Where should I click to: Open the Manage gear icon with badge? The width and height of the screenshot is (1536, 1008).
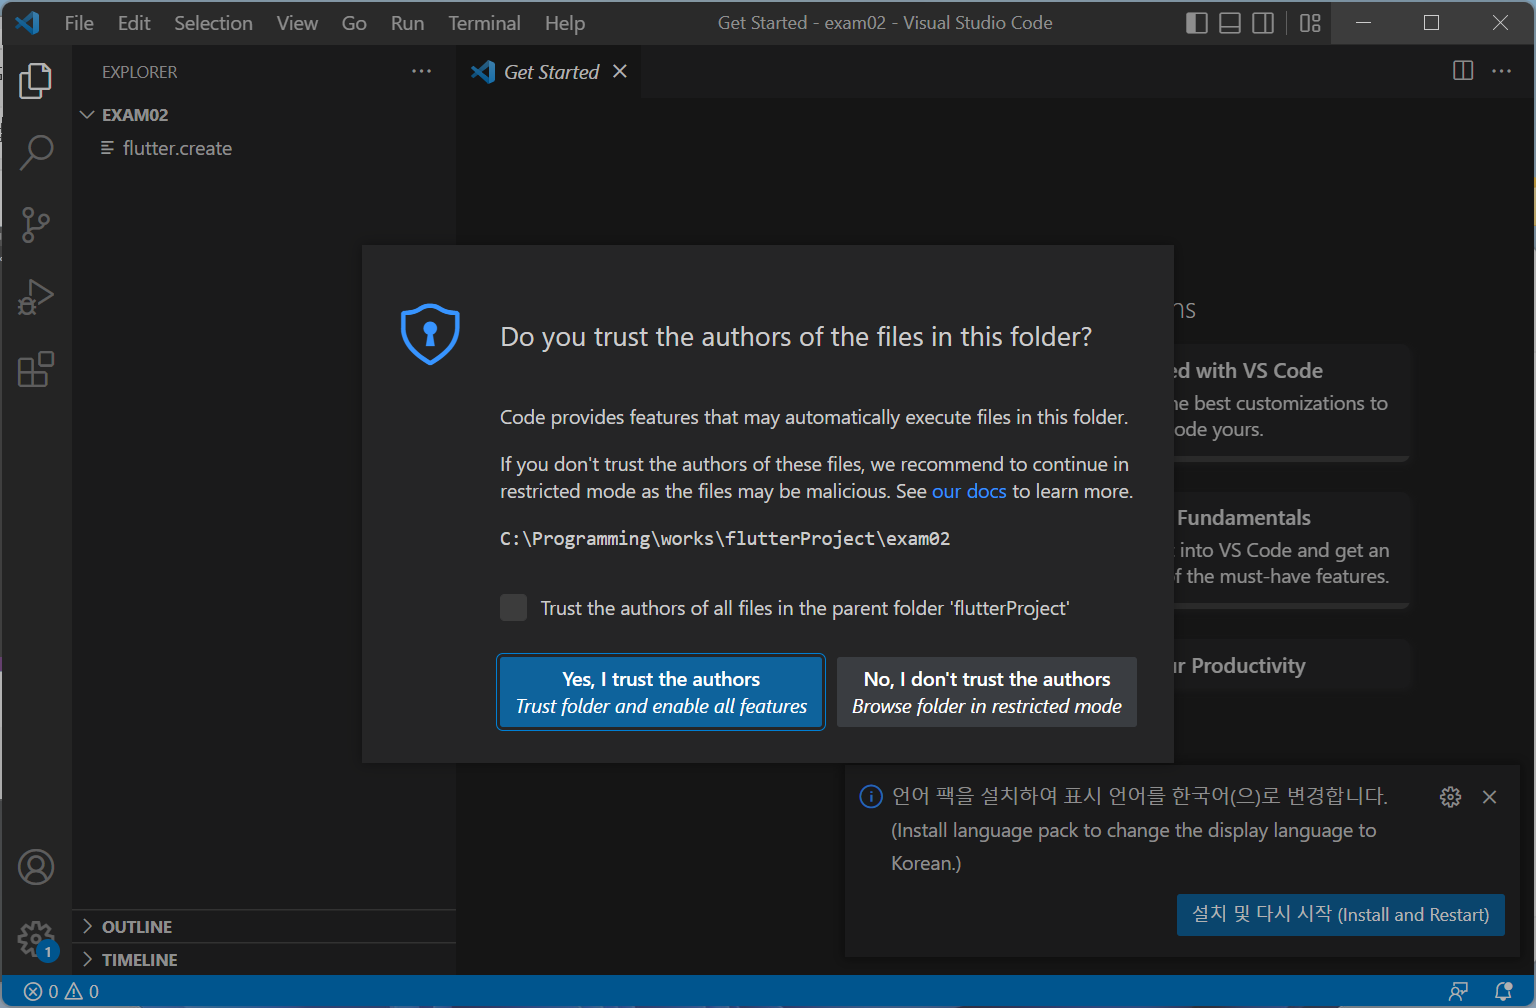[36, 939]
